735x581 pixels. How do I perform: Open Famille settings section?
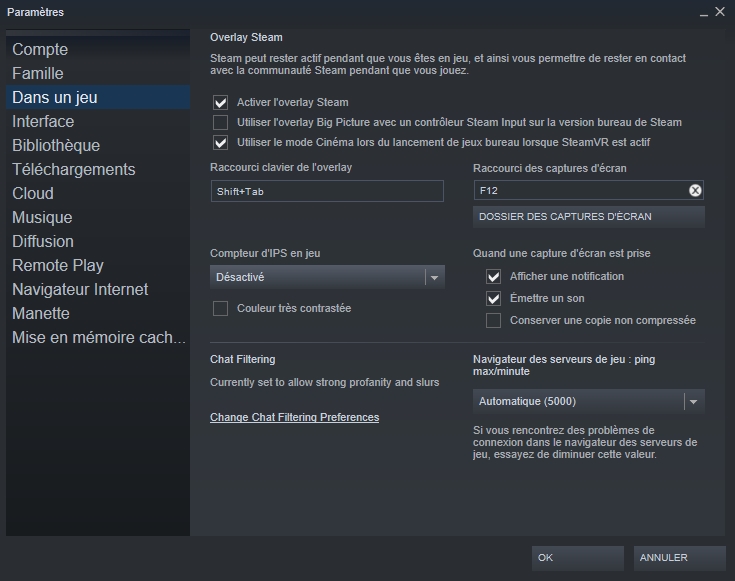[98, 73]
